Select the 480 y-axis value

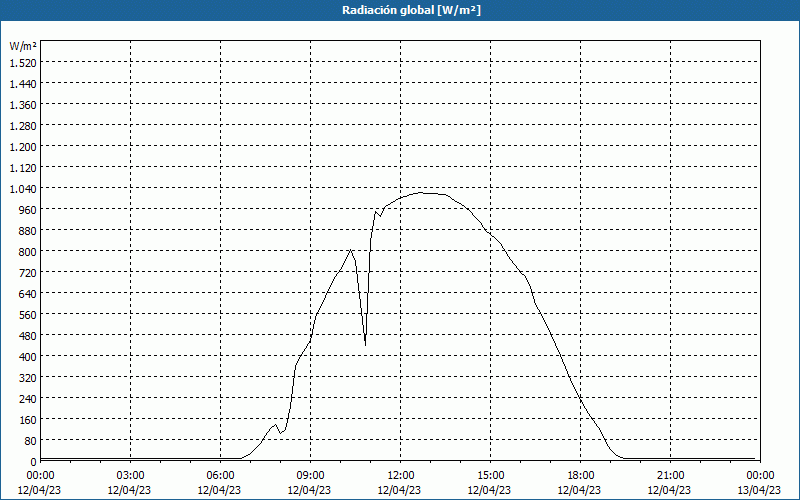[x=28, y=336]
